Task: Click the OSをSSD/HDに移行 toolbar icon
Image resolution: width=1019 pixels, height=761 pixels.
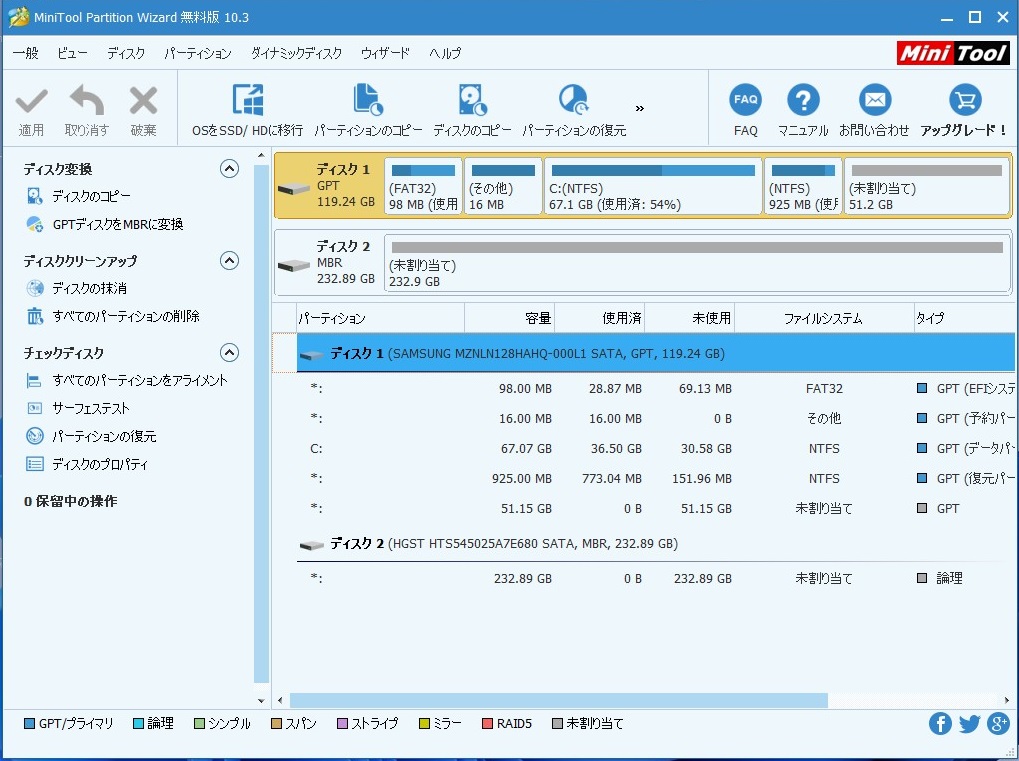Action: pyautogui.click(x=247, y=100)
